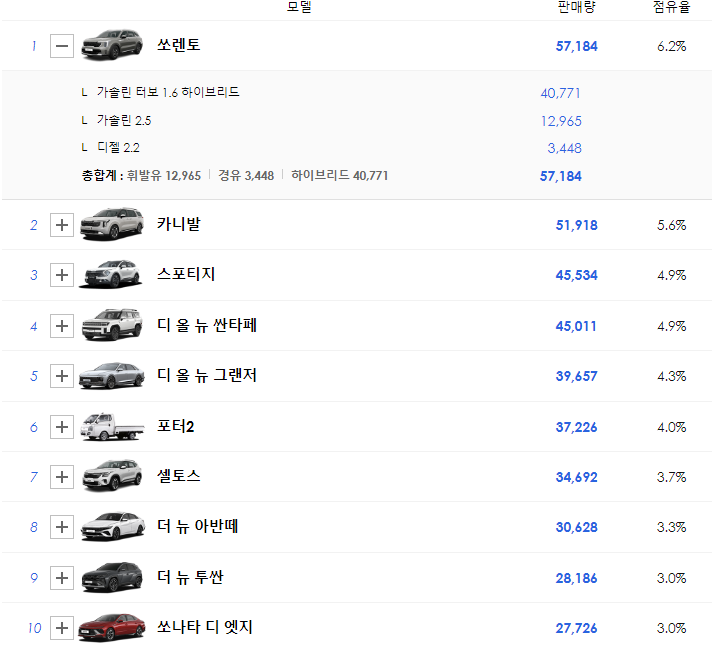Click 그랜저 market share 4.3%
The image size is (720, 648).
(671, 376)
